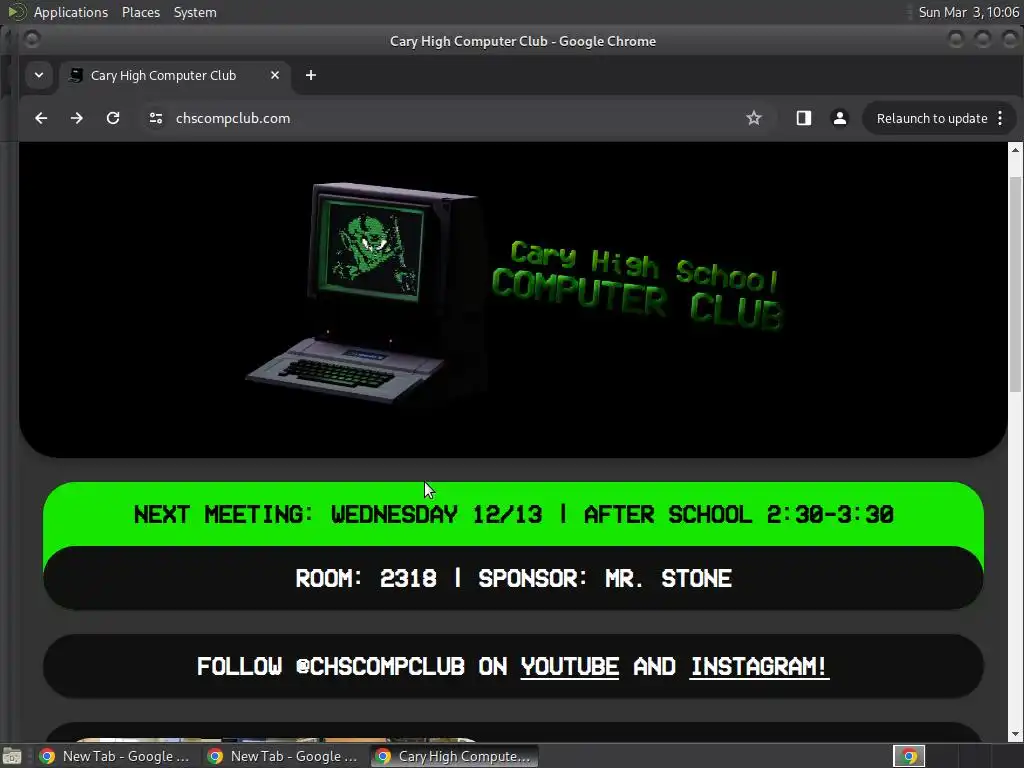The image size is (1024, 768).
Task: Click the scrollbar down arrow
Action: 1015,735
